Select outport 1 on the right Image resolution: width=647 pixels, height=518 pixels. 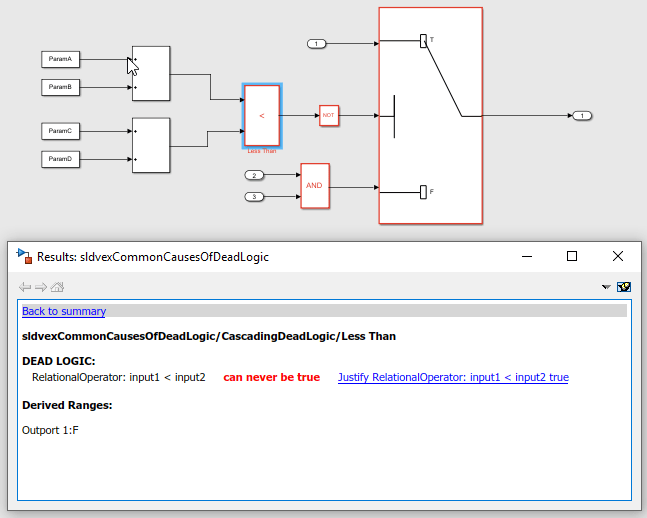pos(582,116)
